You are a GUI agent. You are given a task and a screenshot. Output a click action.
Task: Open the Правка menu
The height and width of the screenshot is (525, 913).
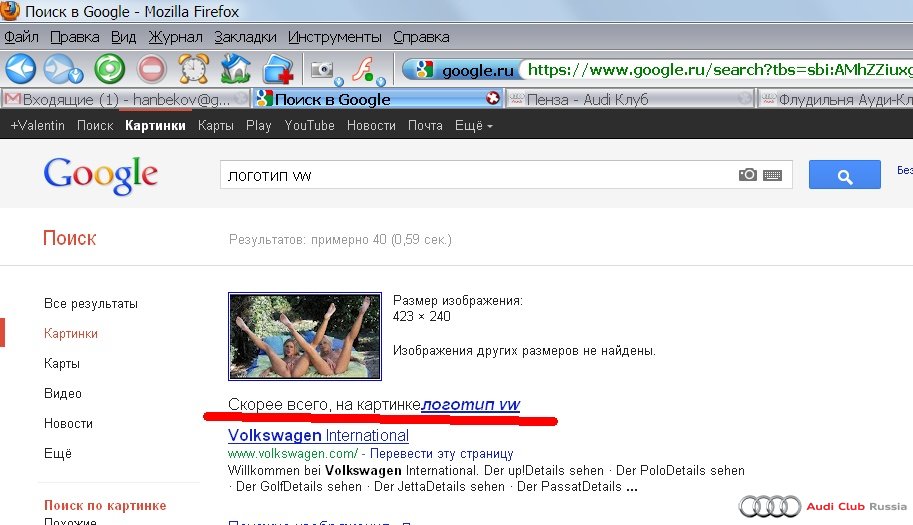(75, 37)
